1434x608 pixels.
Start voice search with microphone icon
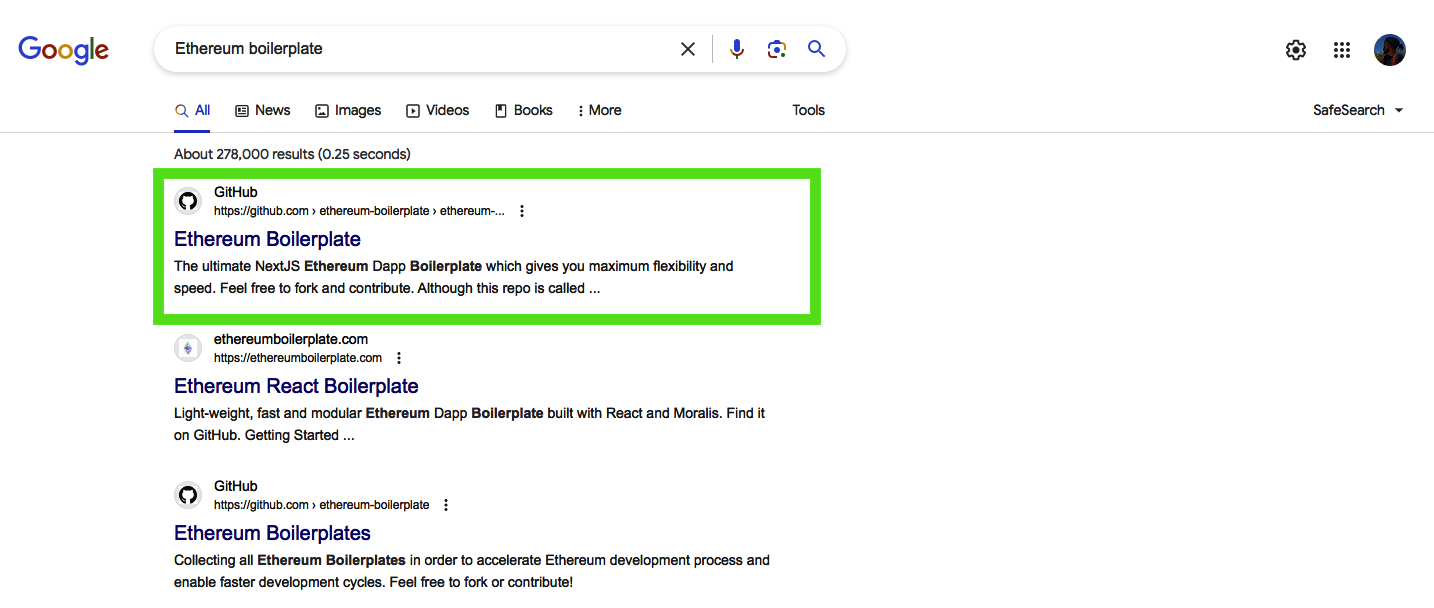click(x=737, y=49)
